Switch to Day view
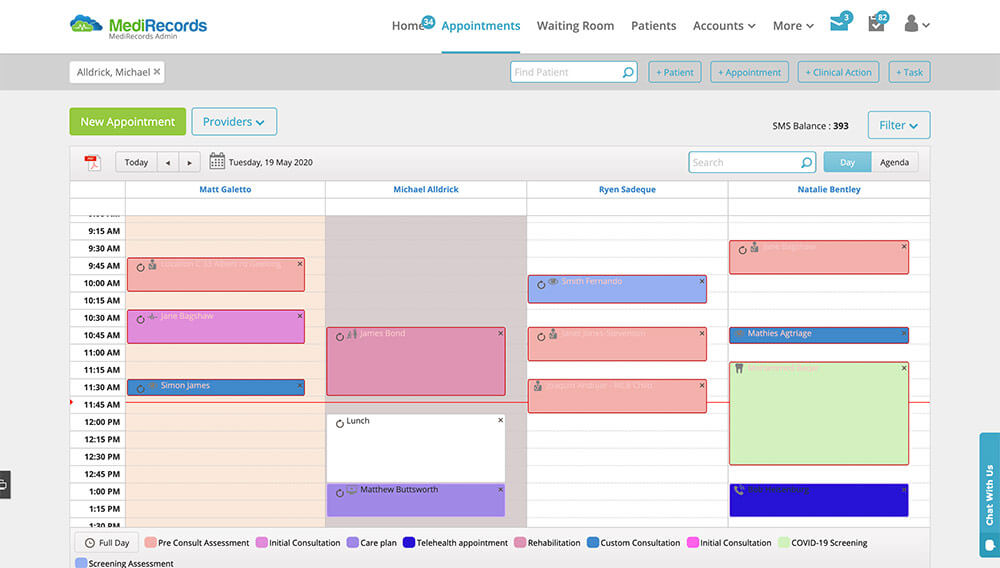 pos(847,163)
